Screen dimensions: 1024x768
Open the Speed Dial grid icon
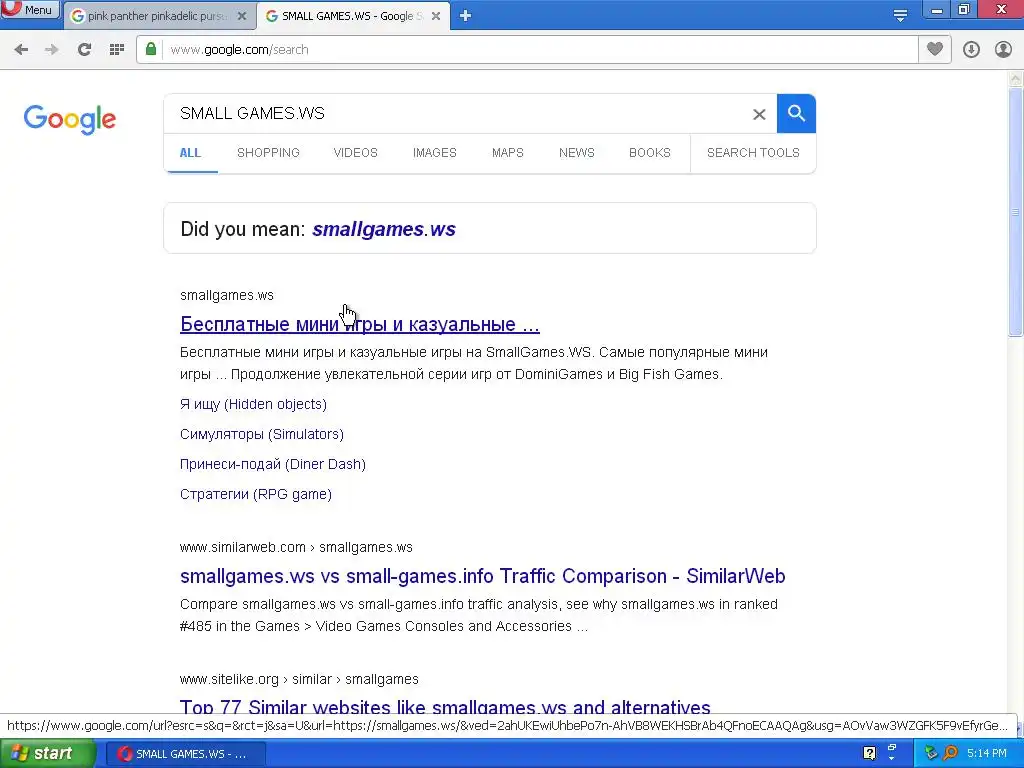tap(116, 50)
